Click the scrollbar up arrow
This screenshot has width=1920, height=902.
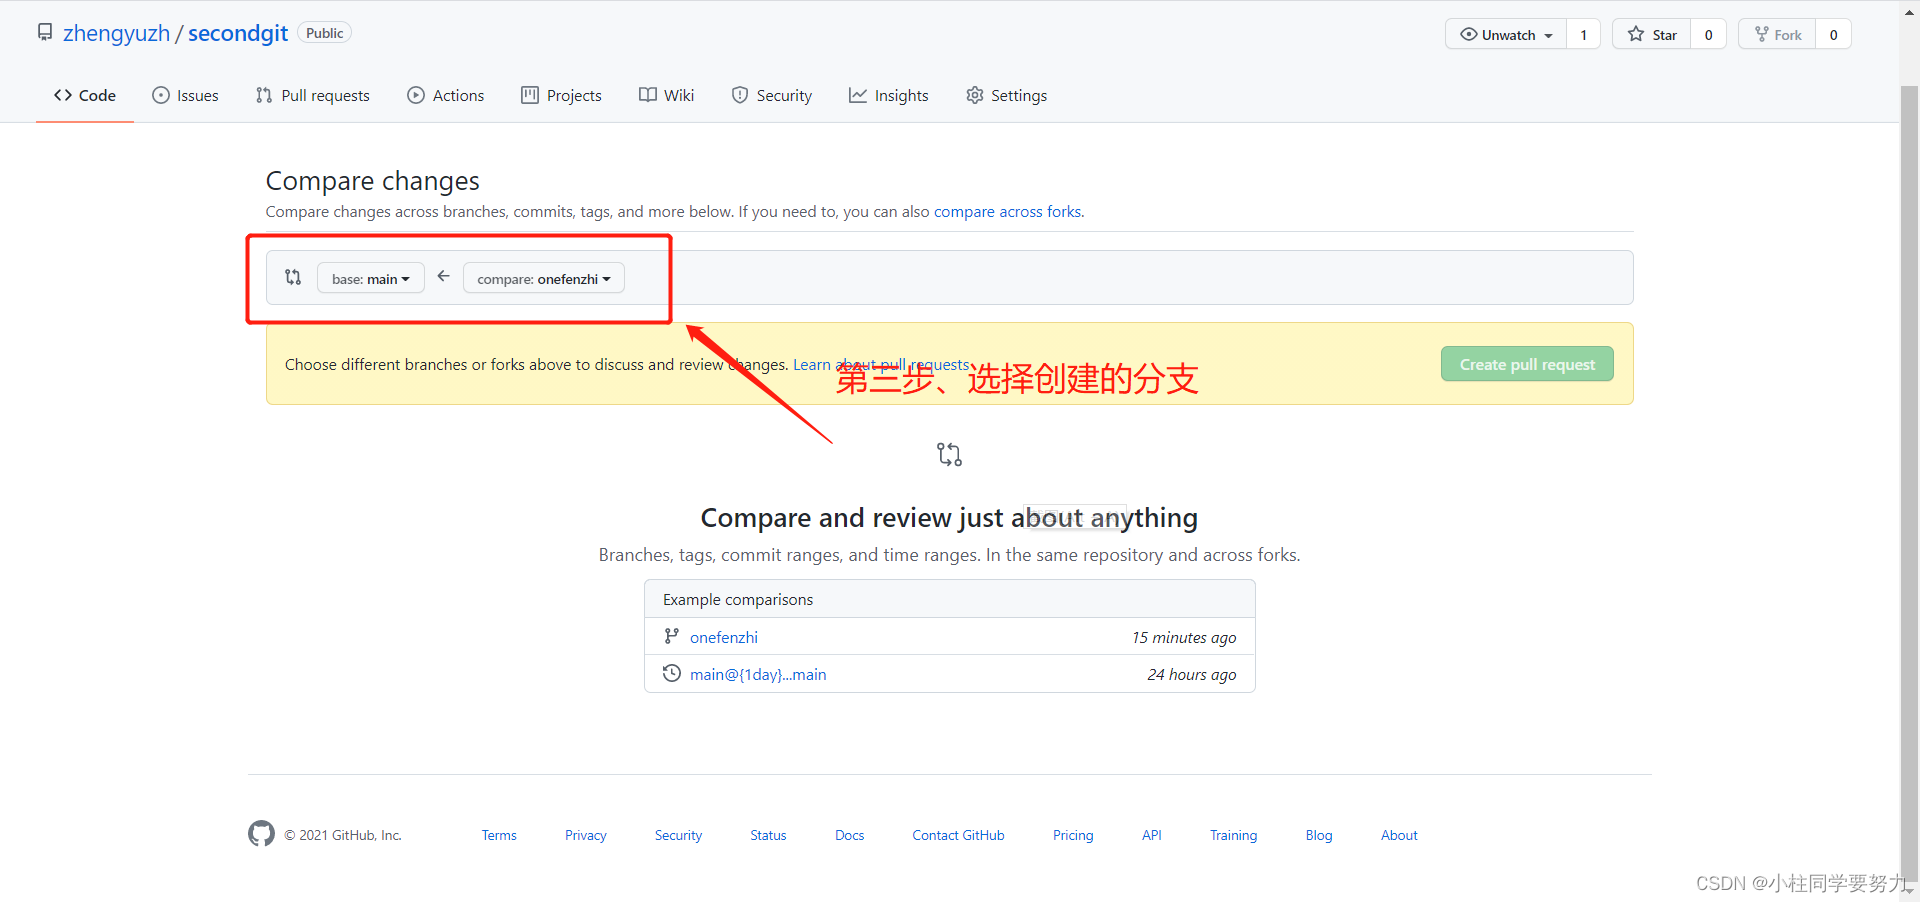point(1909,10)
